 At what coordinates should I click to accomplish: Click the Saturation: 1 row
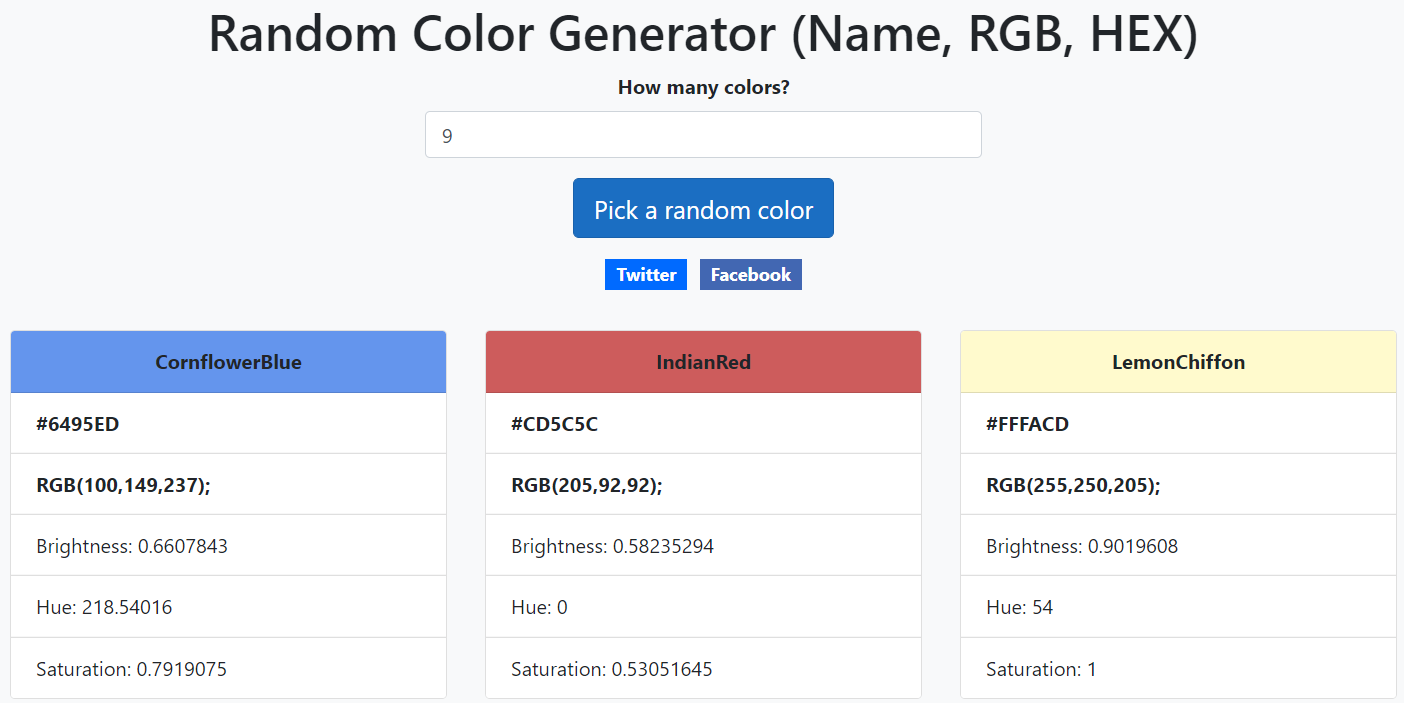pyautogui.click(x=1178, y=668)
